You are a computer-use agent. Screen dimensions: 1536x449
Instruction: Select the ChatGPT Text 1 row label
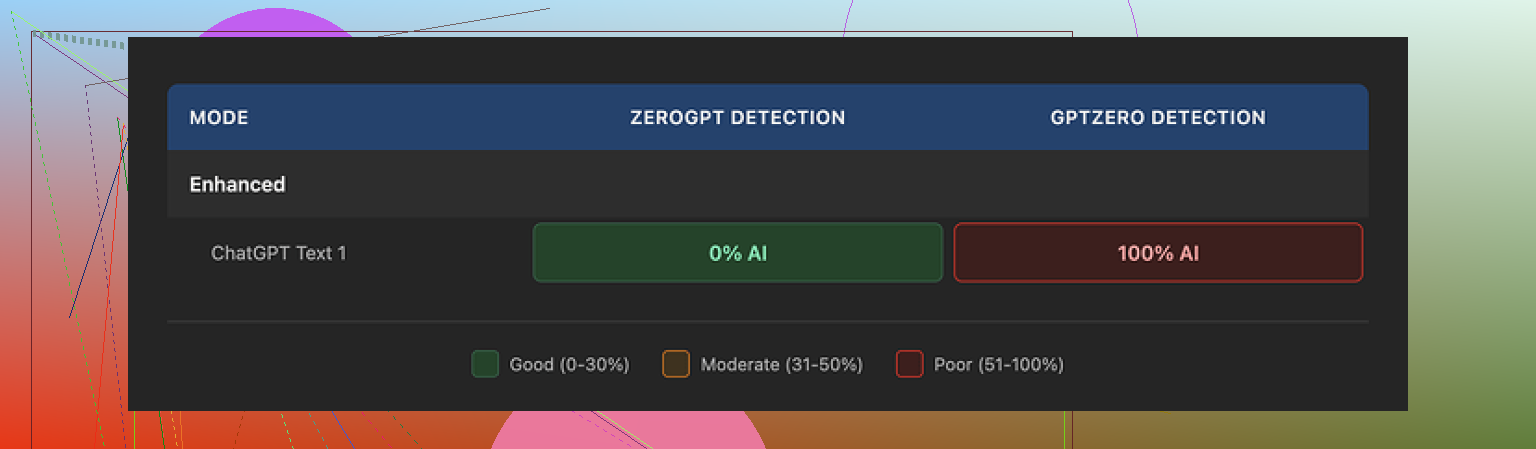pos(279,253)
